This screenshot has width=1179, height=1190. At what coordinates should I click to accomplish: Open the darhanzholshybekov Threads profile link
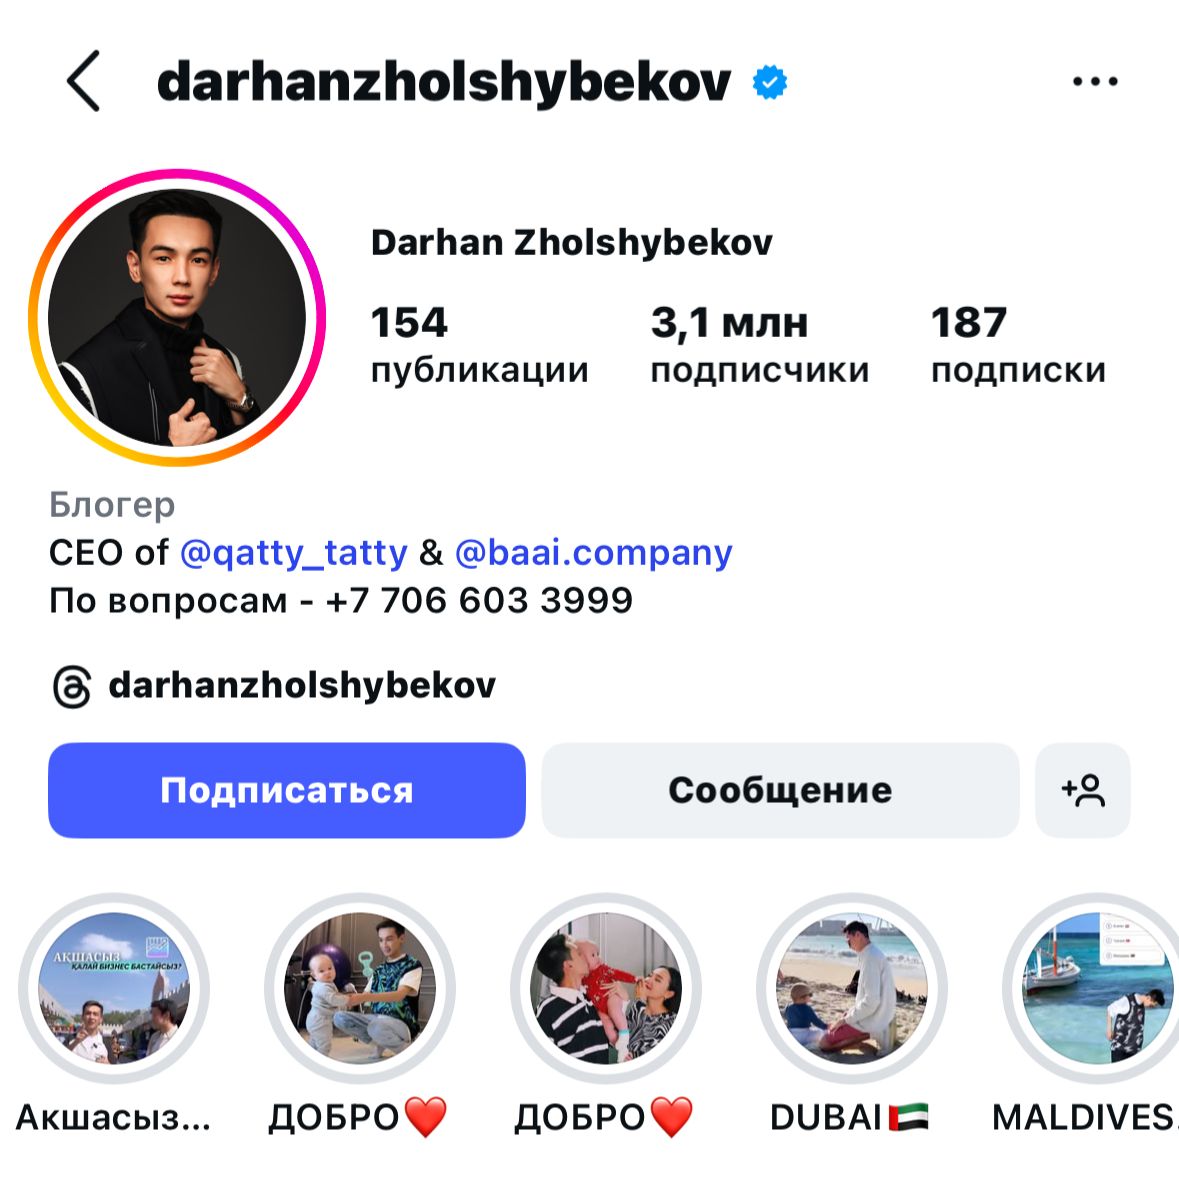302,685
